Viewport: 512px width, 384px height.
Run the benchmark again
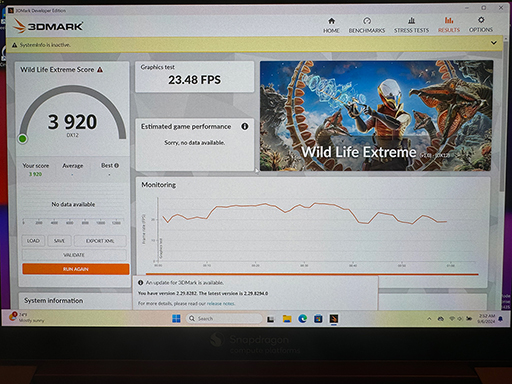[76, 269]
